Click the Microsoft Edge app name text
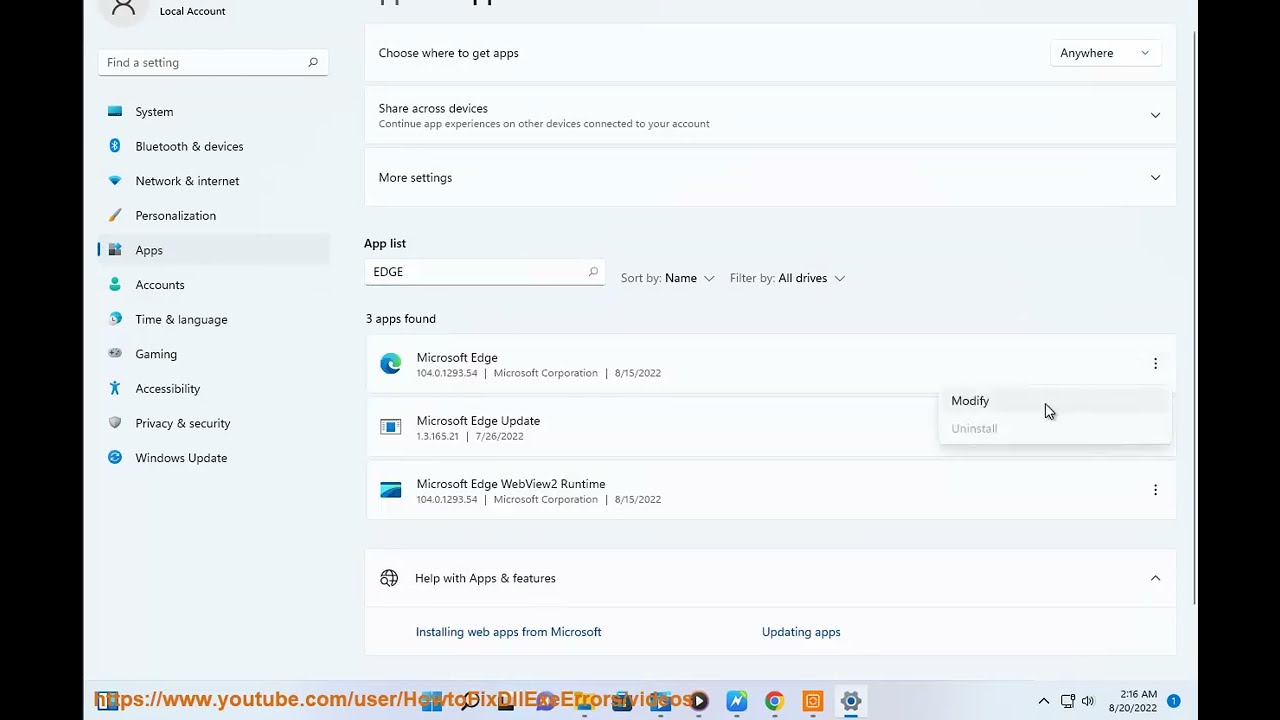The image size is (1280, 720). click(x=457, y=358)
